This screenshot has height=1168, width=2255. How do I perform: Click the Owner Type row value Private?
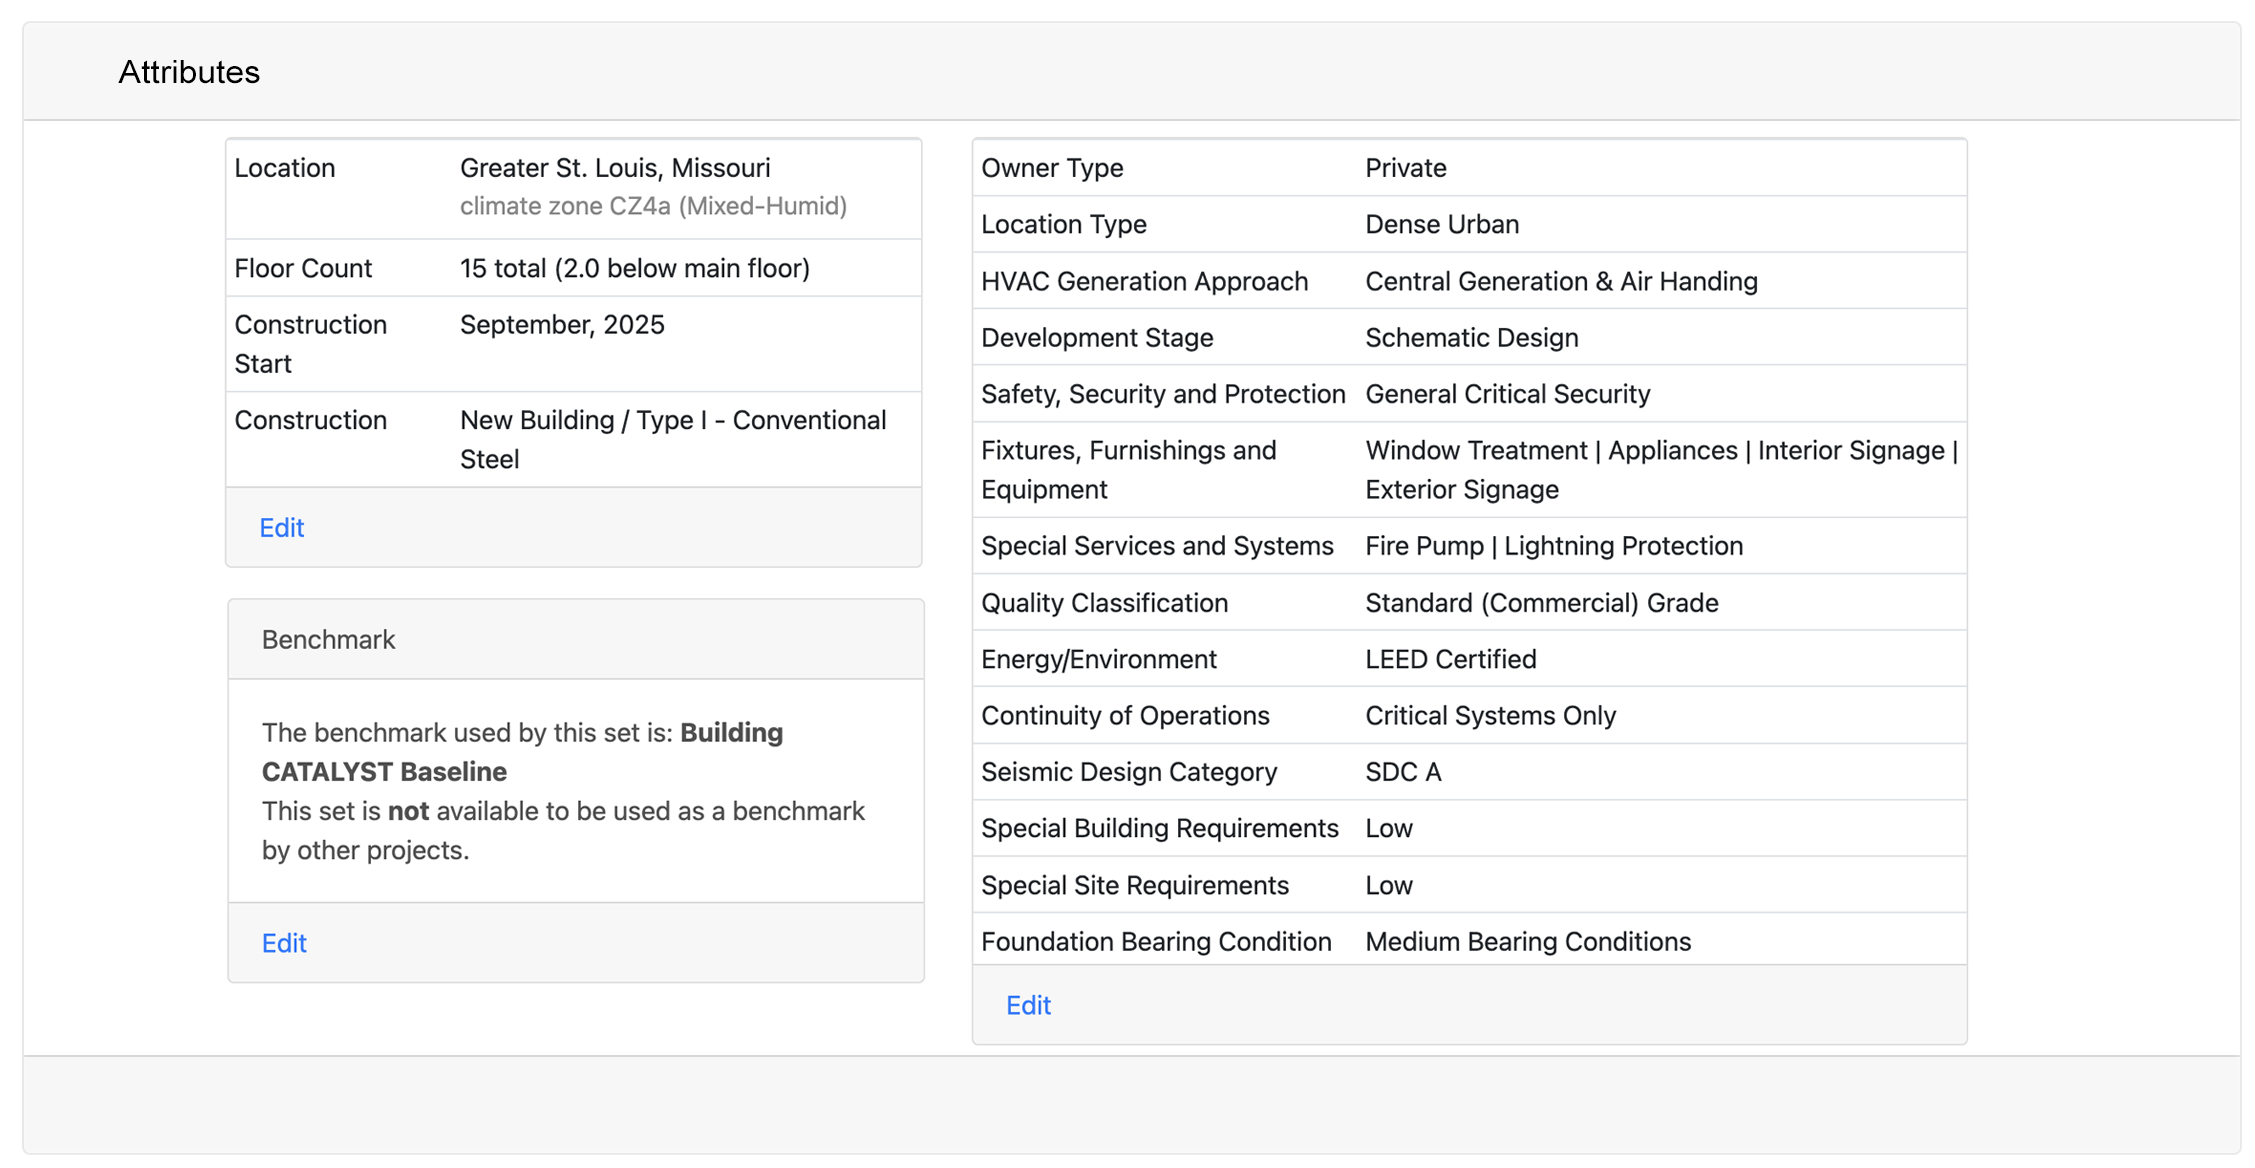point(1405,168)
